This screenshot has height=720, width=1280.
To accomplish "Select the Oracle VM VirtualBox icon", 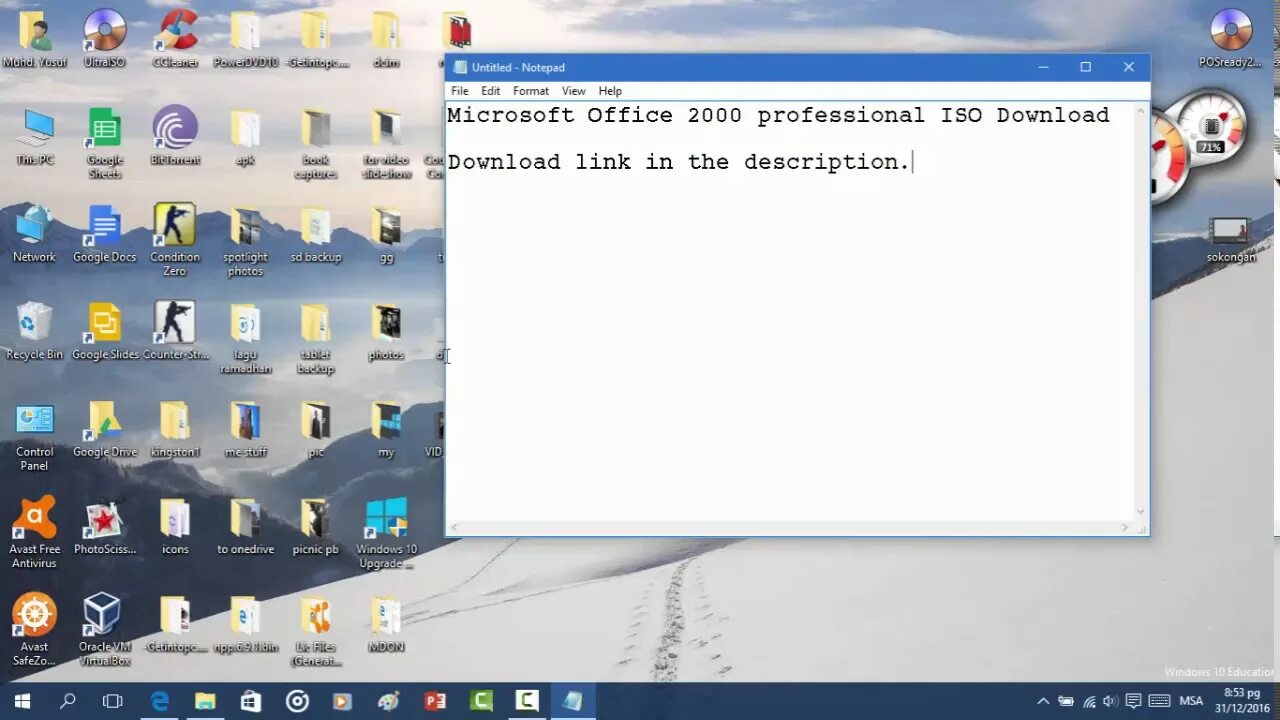I will tap(105, 630).
